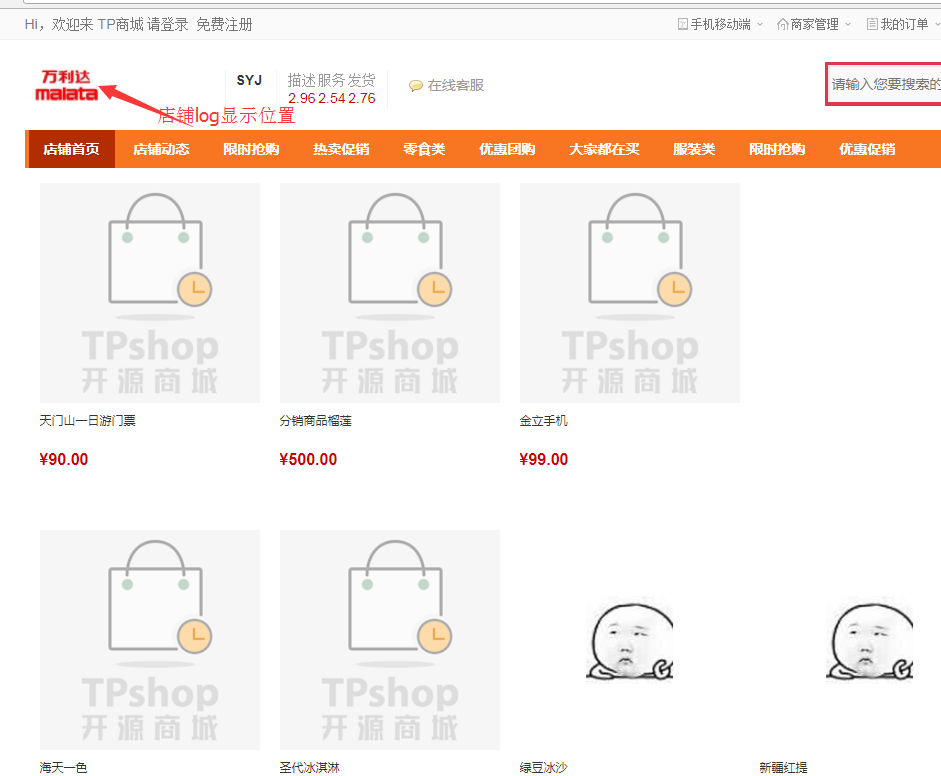The image size is (941, 776).
Task: Expand the 商家管理 dropdown menu
Action: (x=848, y=24)
